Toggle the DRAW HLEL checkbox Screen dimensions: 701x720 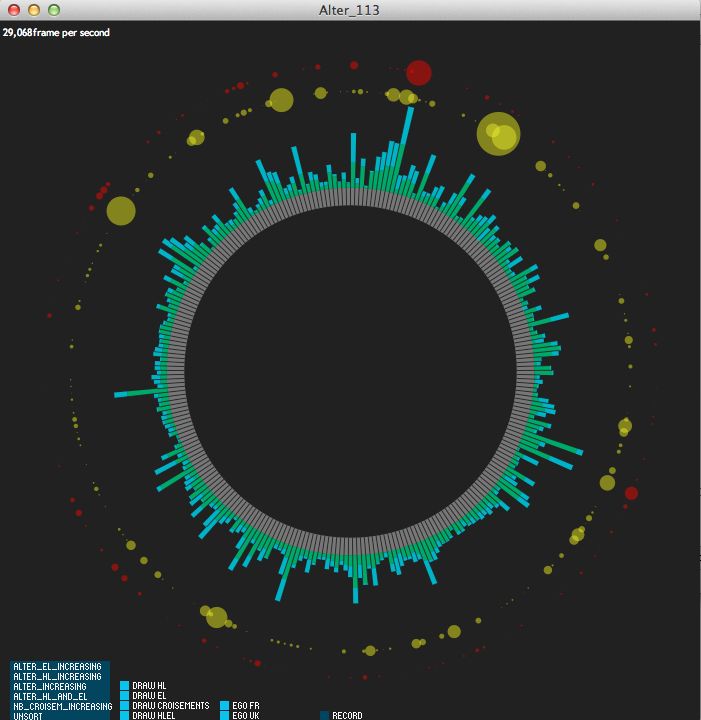click(x=125, y=716)
